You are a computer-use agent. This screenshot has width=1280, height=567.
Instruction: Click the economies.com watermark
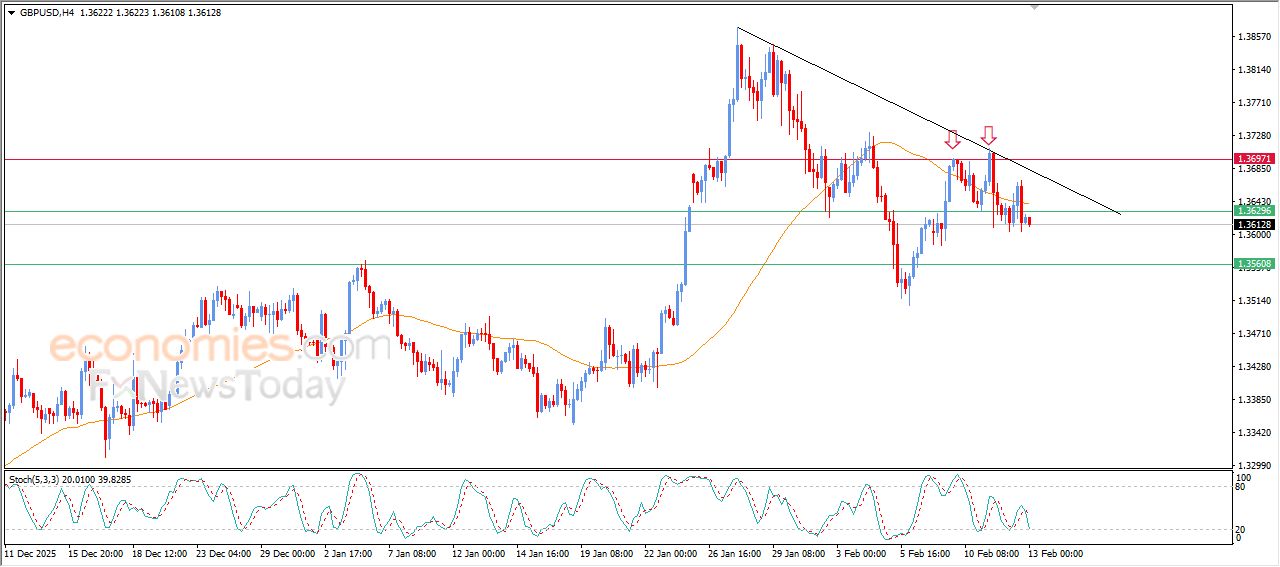click(220, 347)
